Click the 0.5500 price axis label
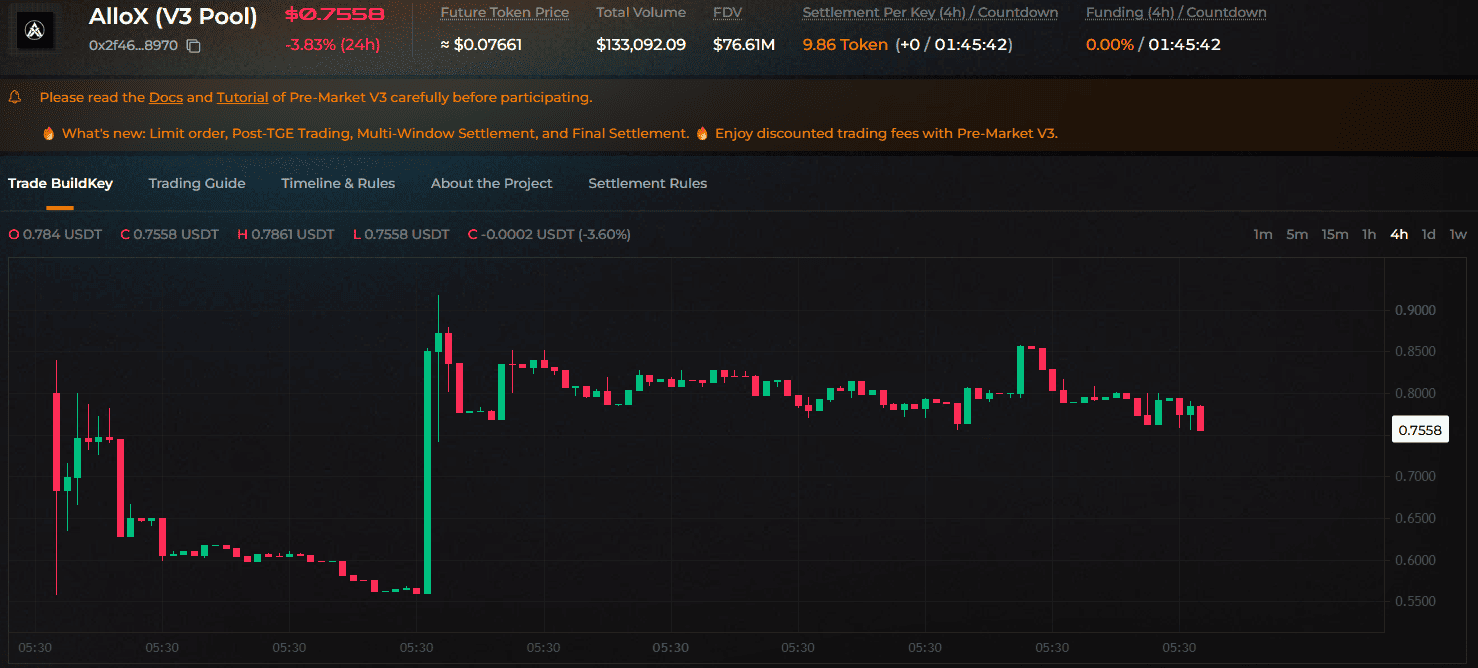Image resolution: width=1478 pixels, height=668 pixels. (x=1415, y=601)
